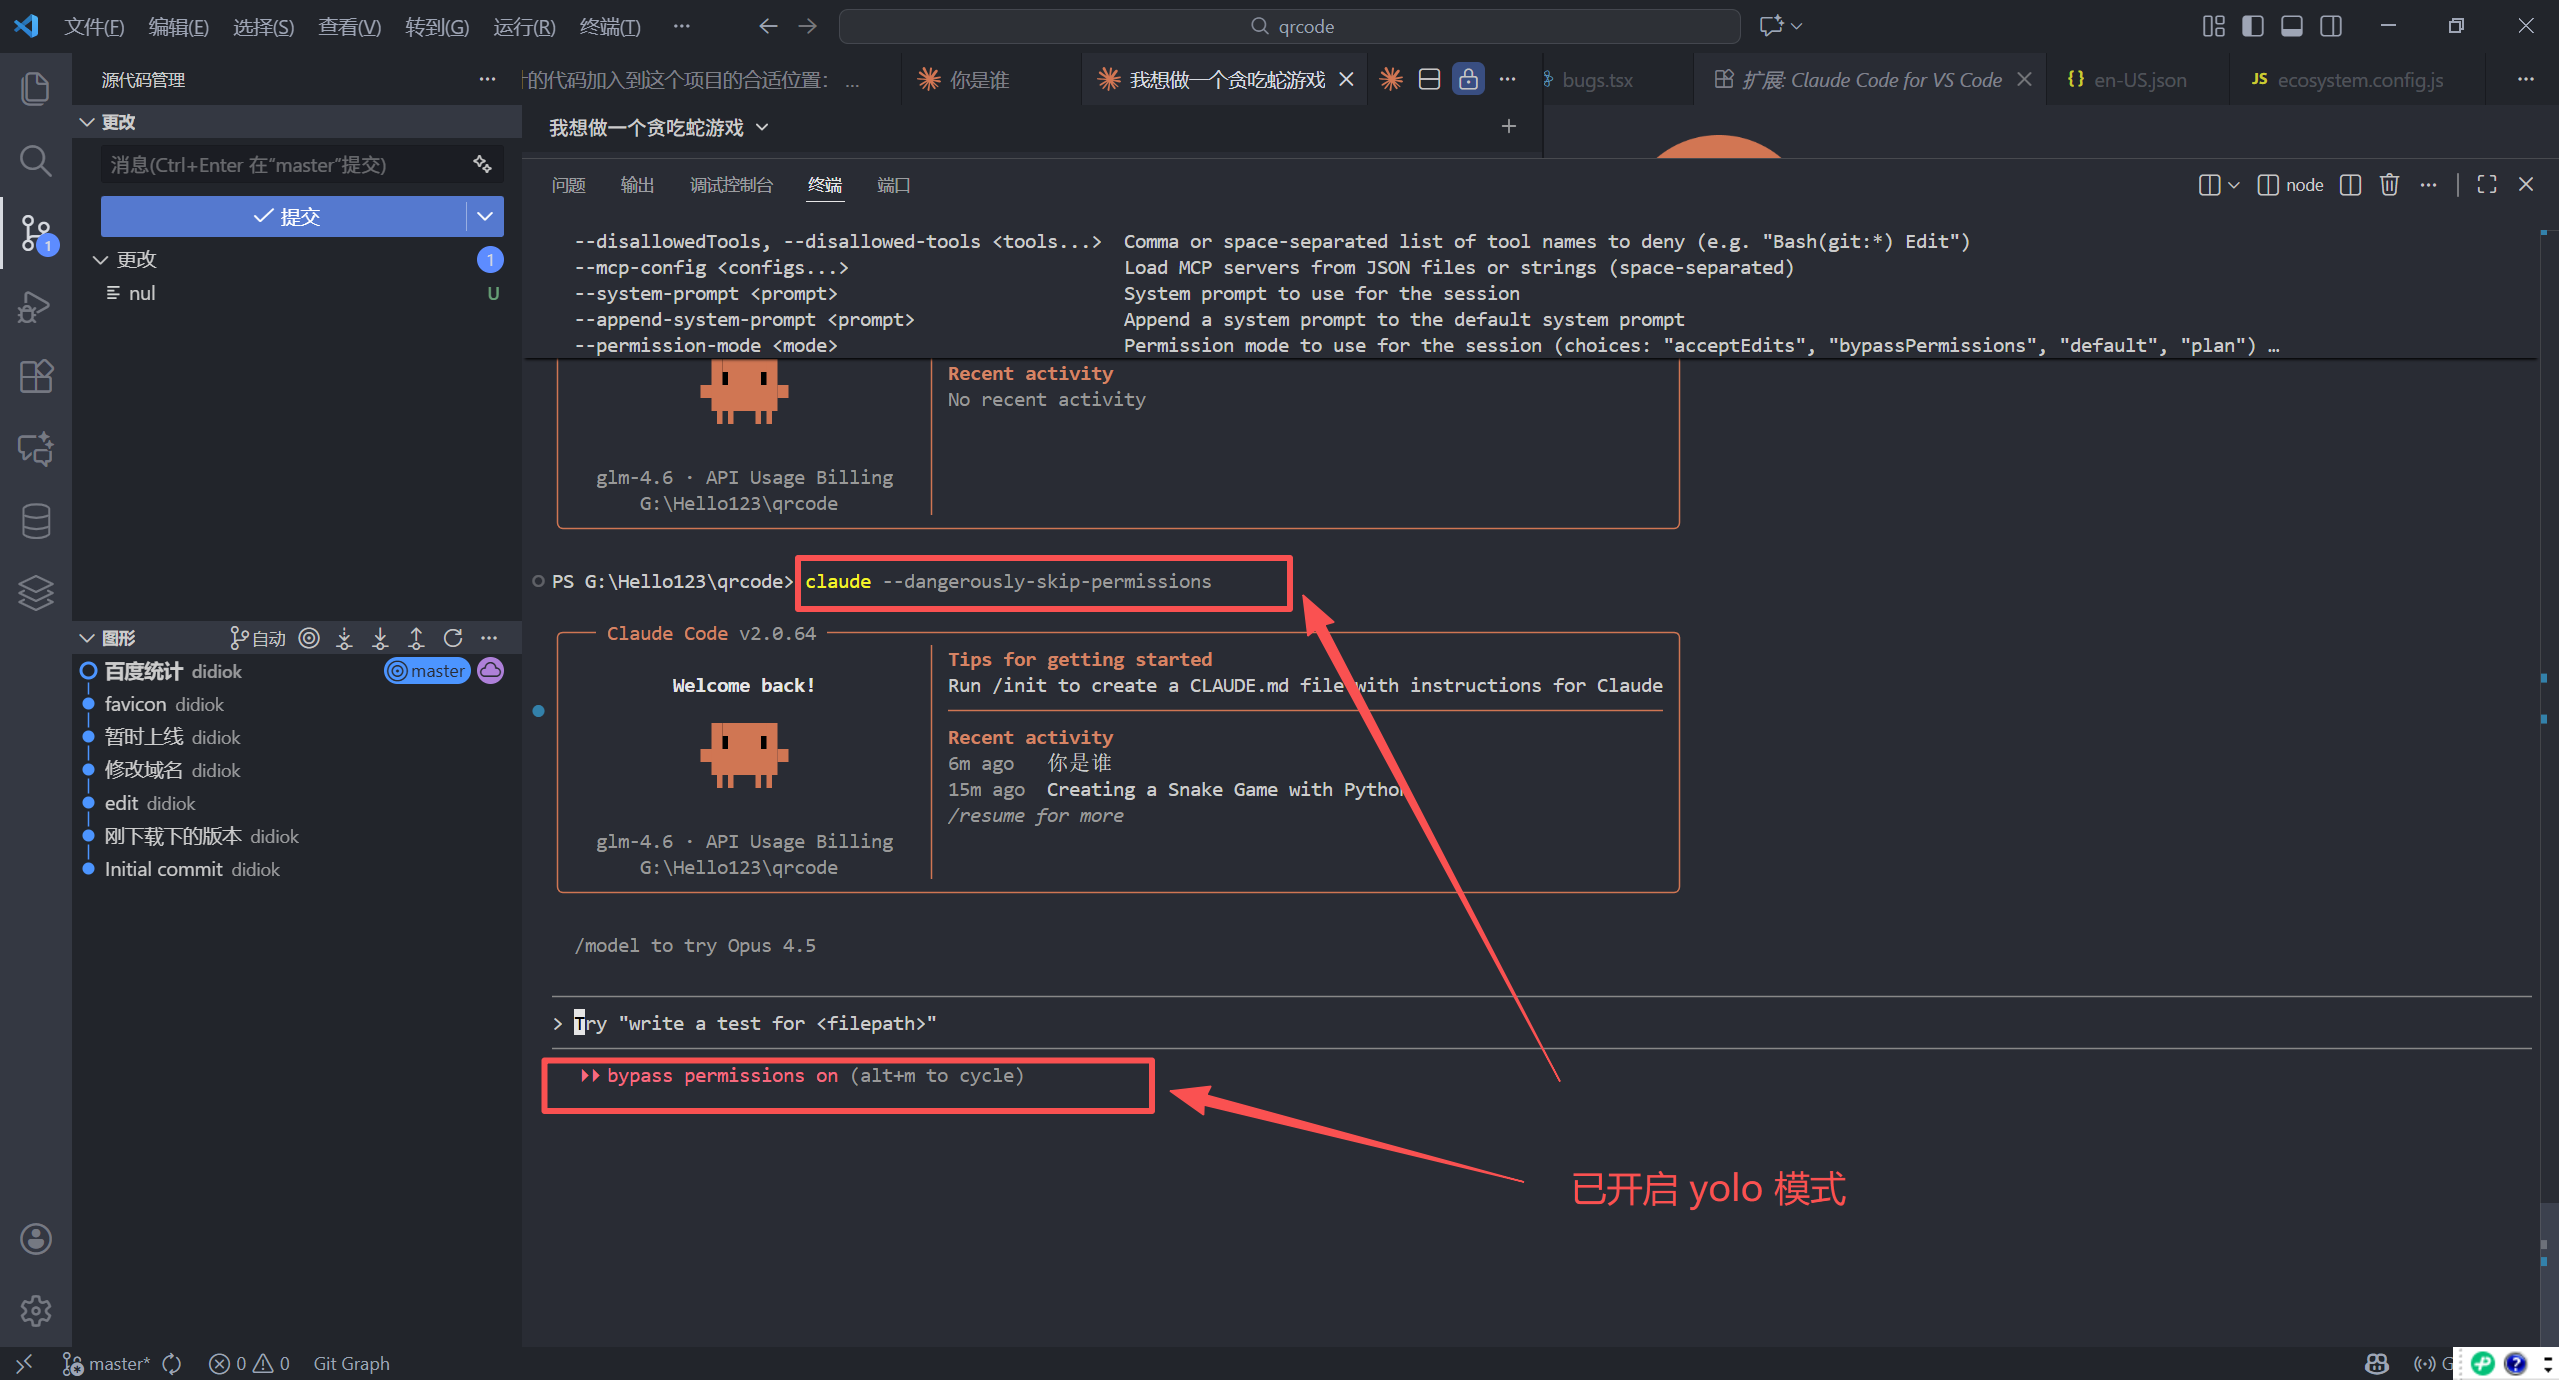Select the Initial commit entry in graph
The height and width of the screenshot is (1380, 2559).
[x=163, y=869]
